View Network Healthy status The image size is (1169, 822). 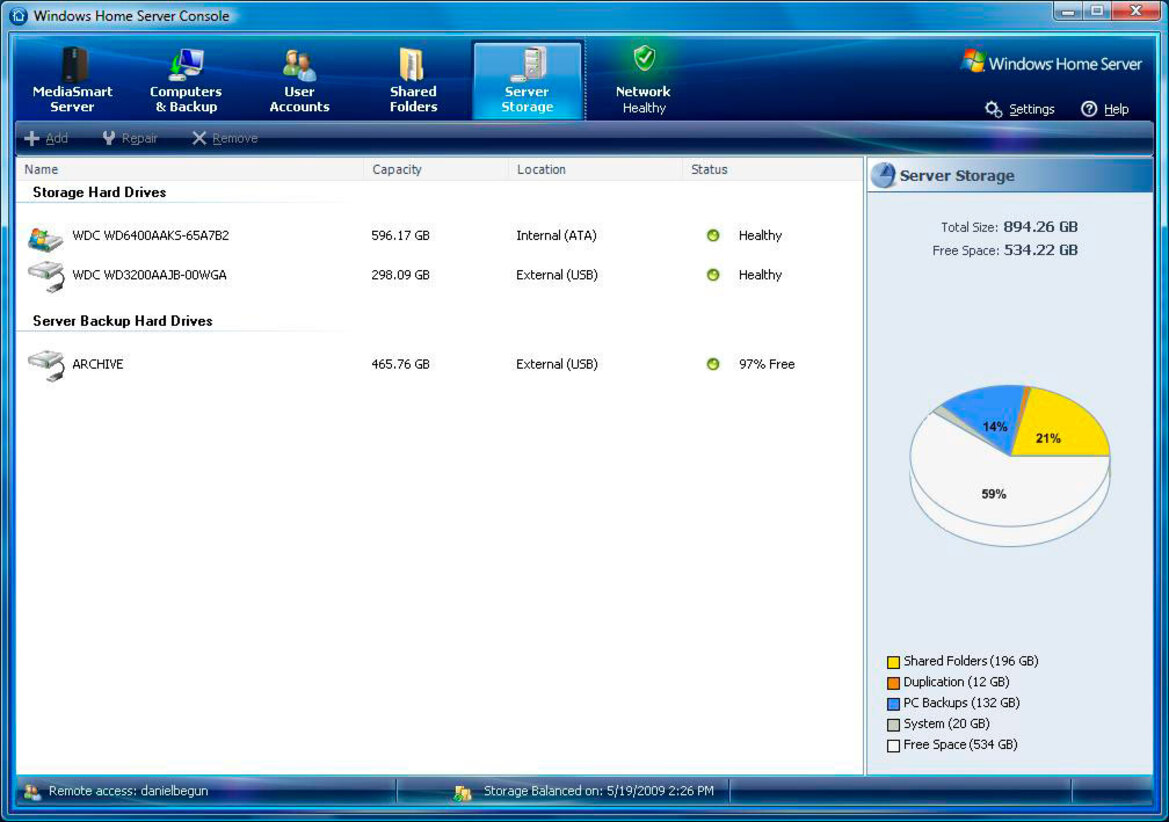click(643, 80)
